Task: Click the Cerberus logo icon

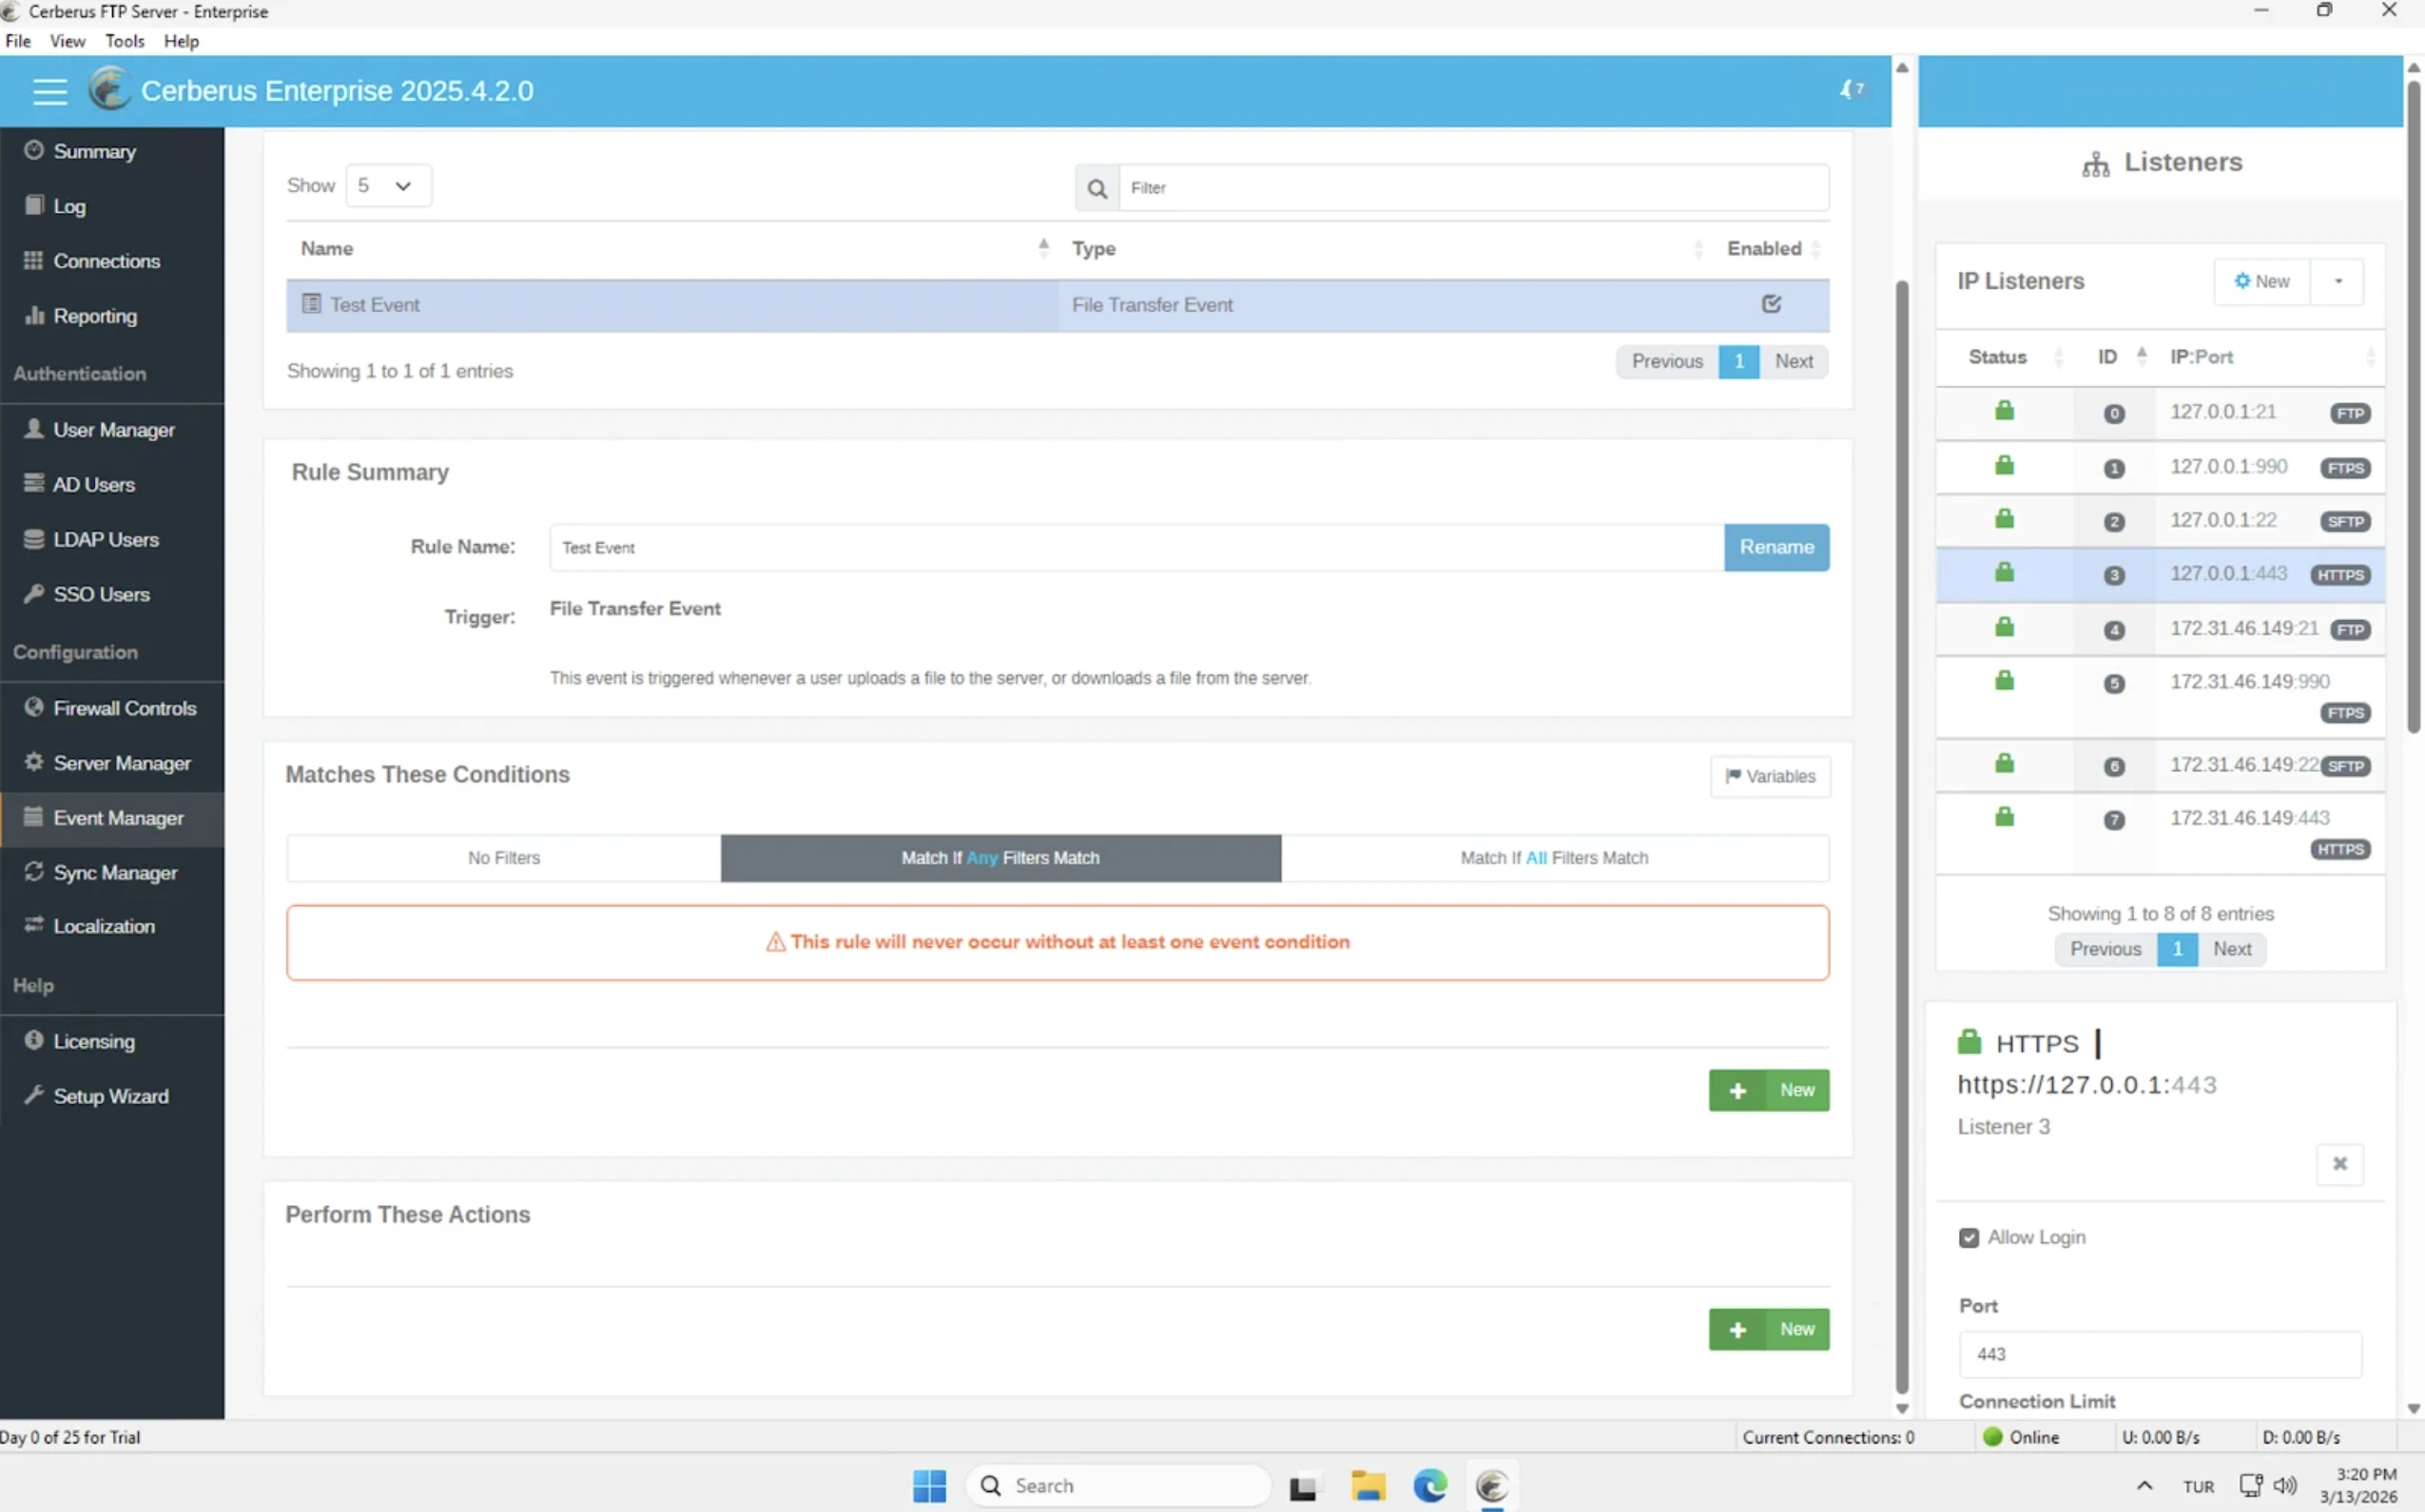Action: pyautogui.click(x=110, y=90)
